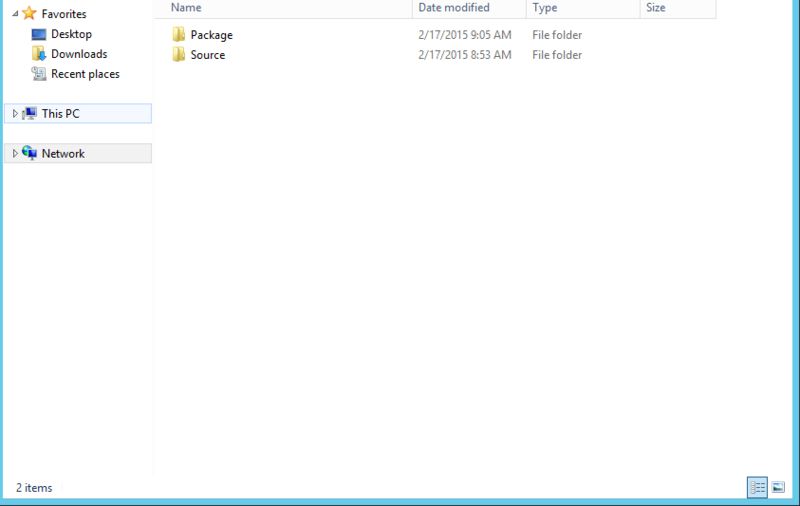Select the Source folder name

point(208,55)
